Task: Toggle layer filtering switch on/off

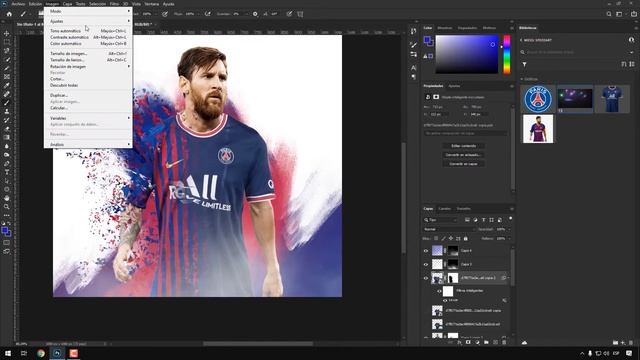Action: pyautogui.click(x=510, y=219)
